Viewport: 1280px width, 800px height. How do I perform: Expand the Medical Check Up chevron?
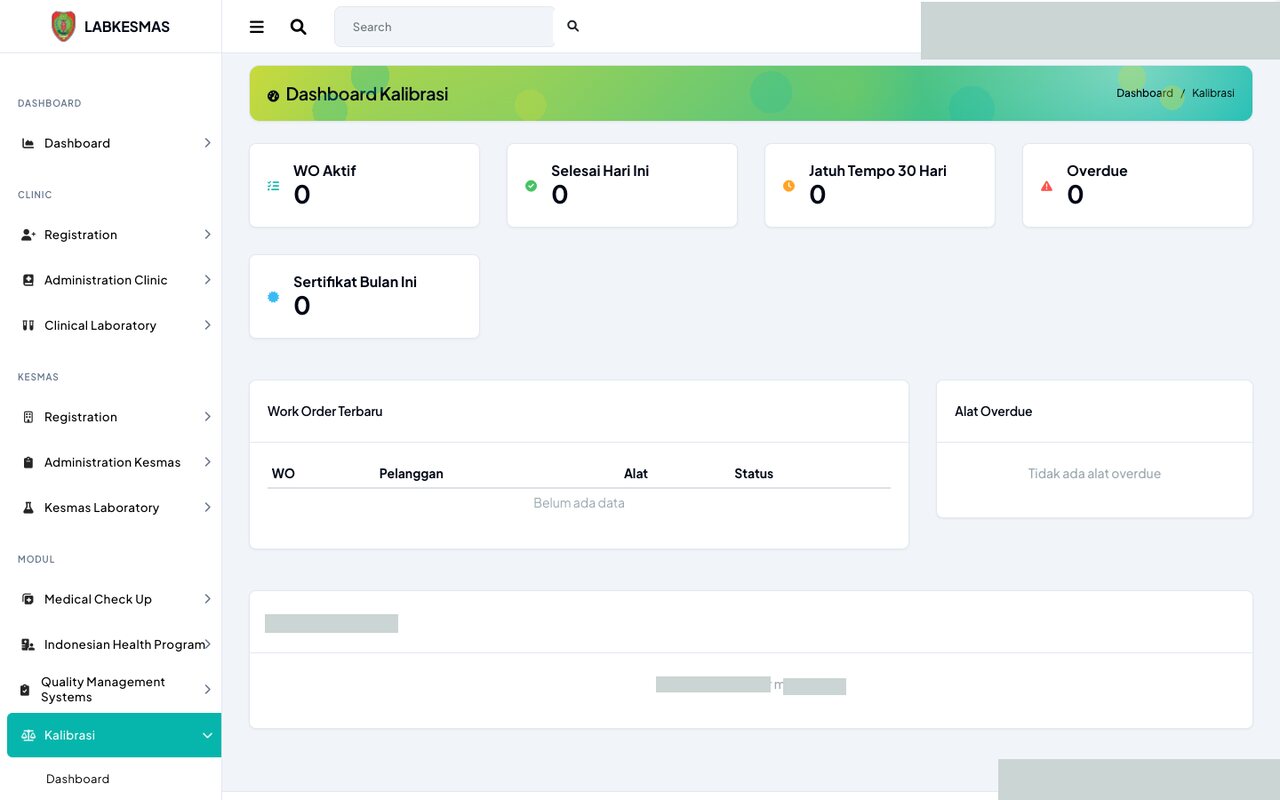click(x=207, y=599)
